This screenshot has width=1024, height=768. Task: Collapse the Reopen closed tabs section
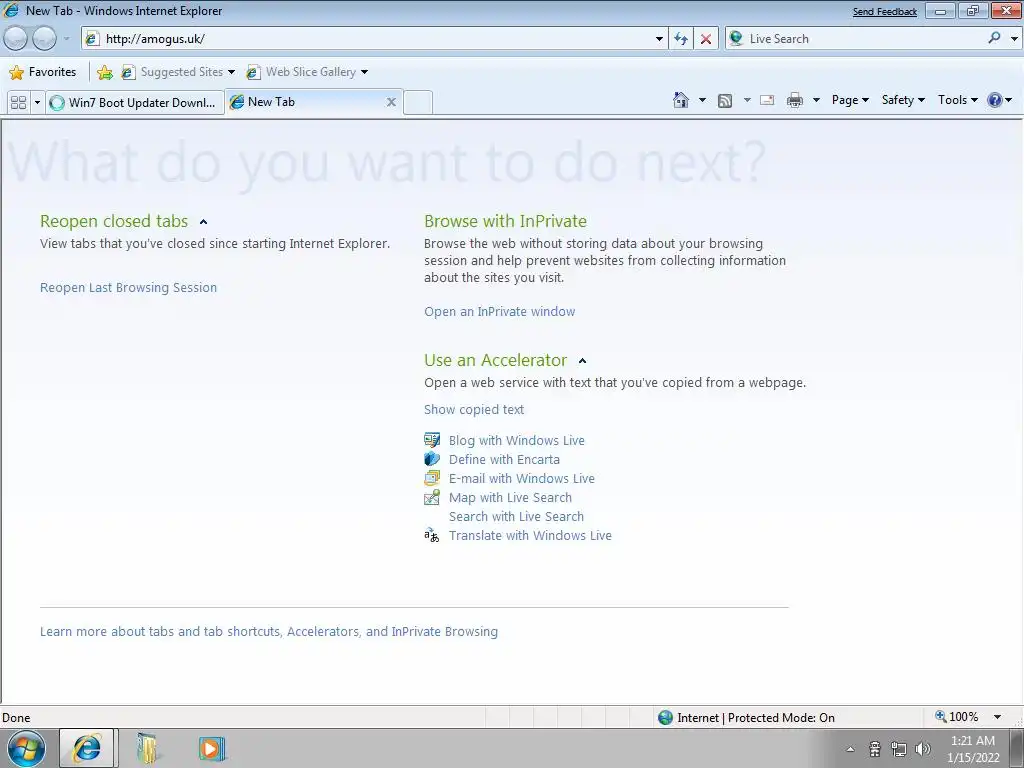point(203,222)
